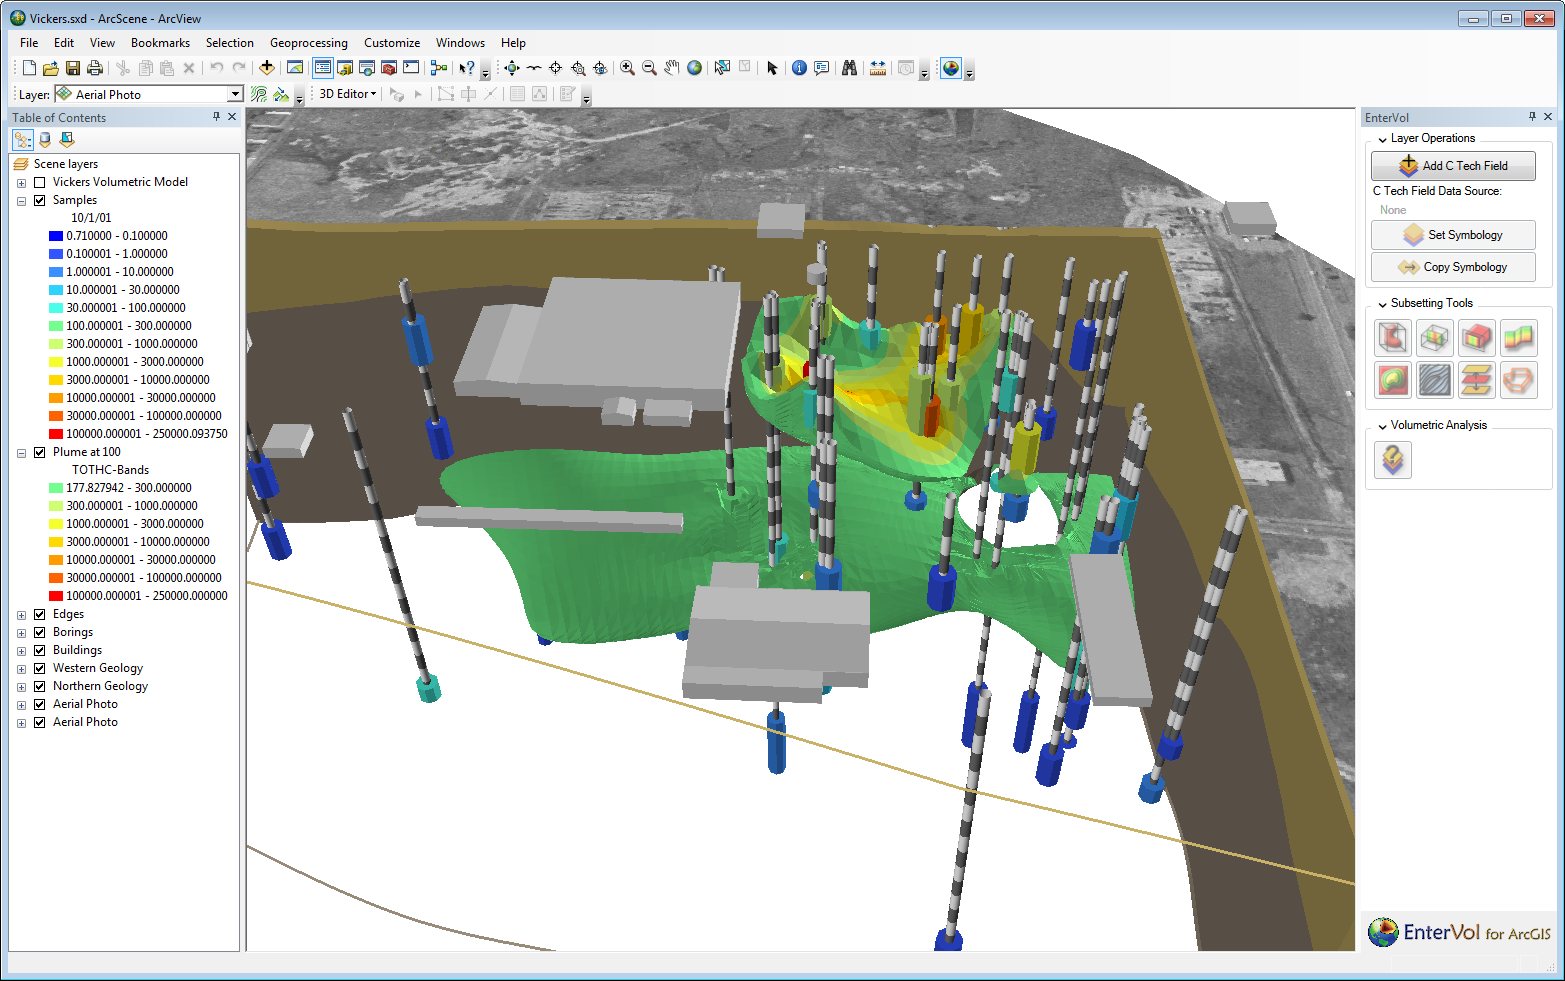
Task: Click List By Drawing Order button
Action: tap(22, 140)
